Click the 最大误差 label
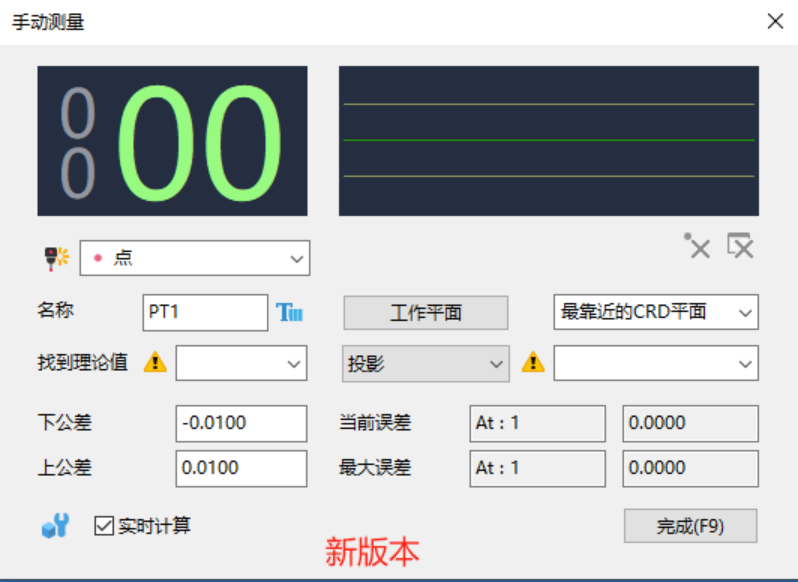This screenshot has width=798, height=582. coord(375,468)
